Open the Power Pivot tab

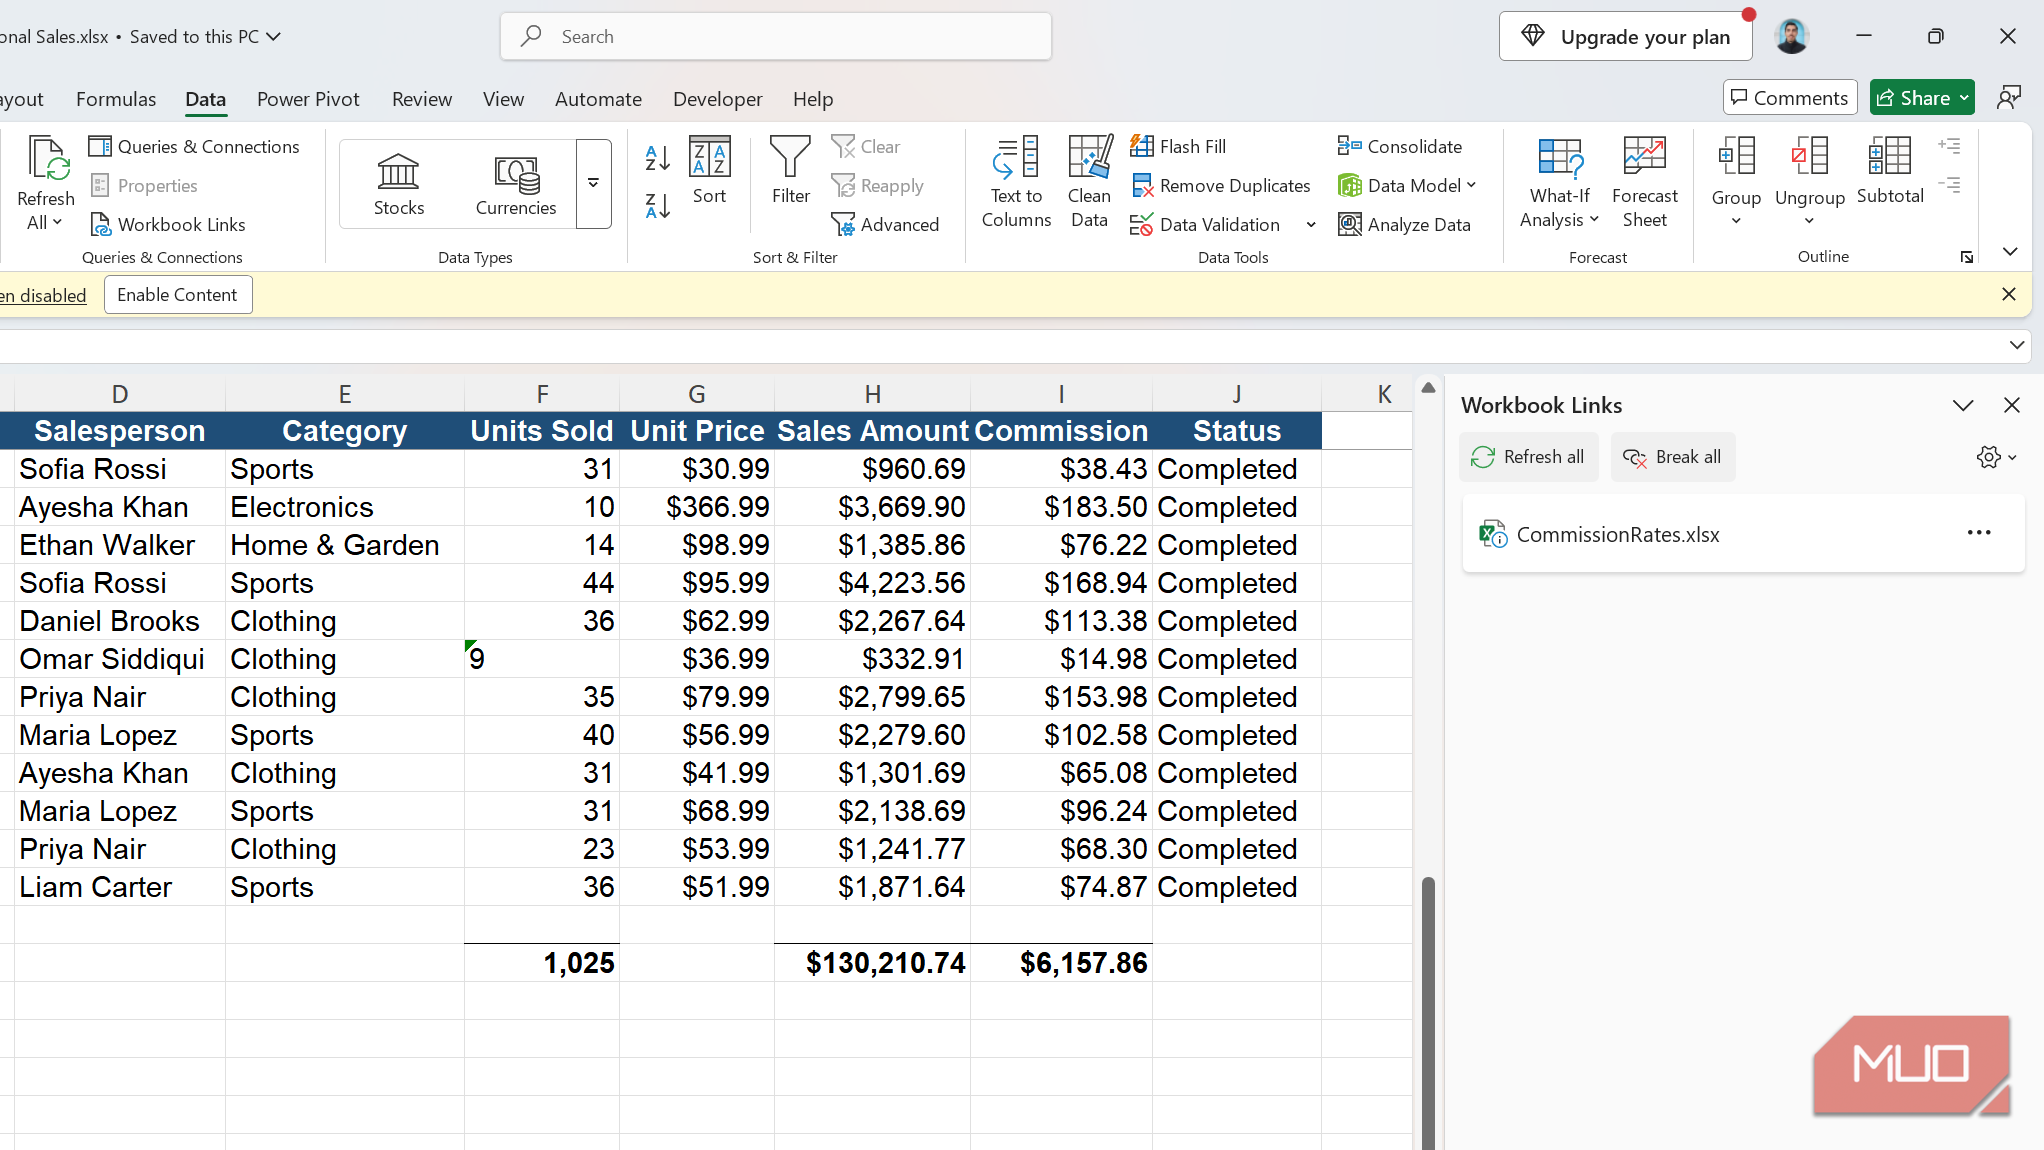pyautogui.click(x=308, y=99)
